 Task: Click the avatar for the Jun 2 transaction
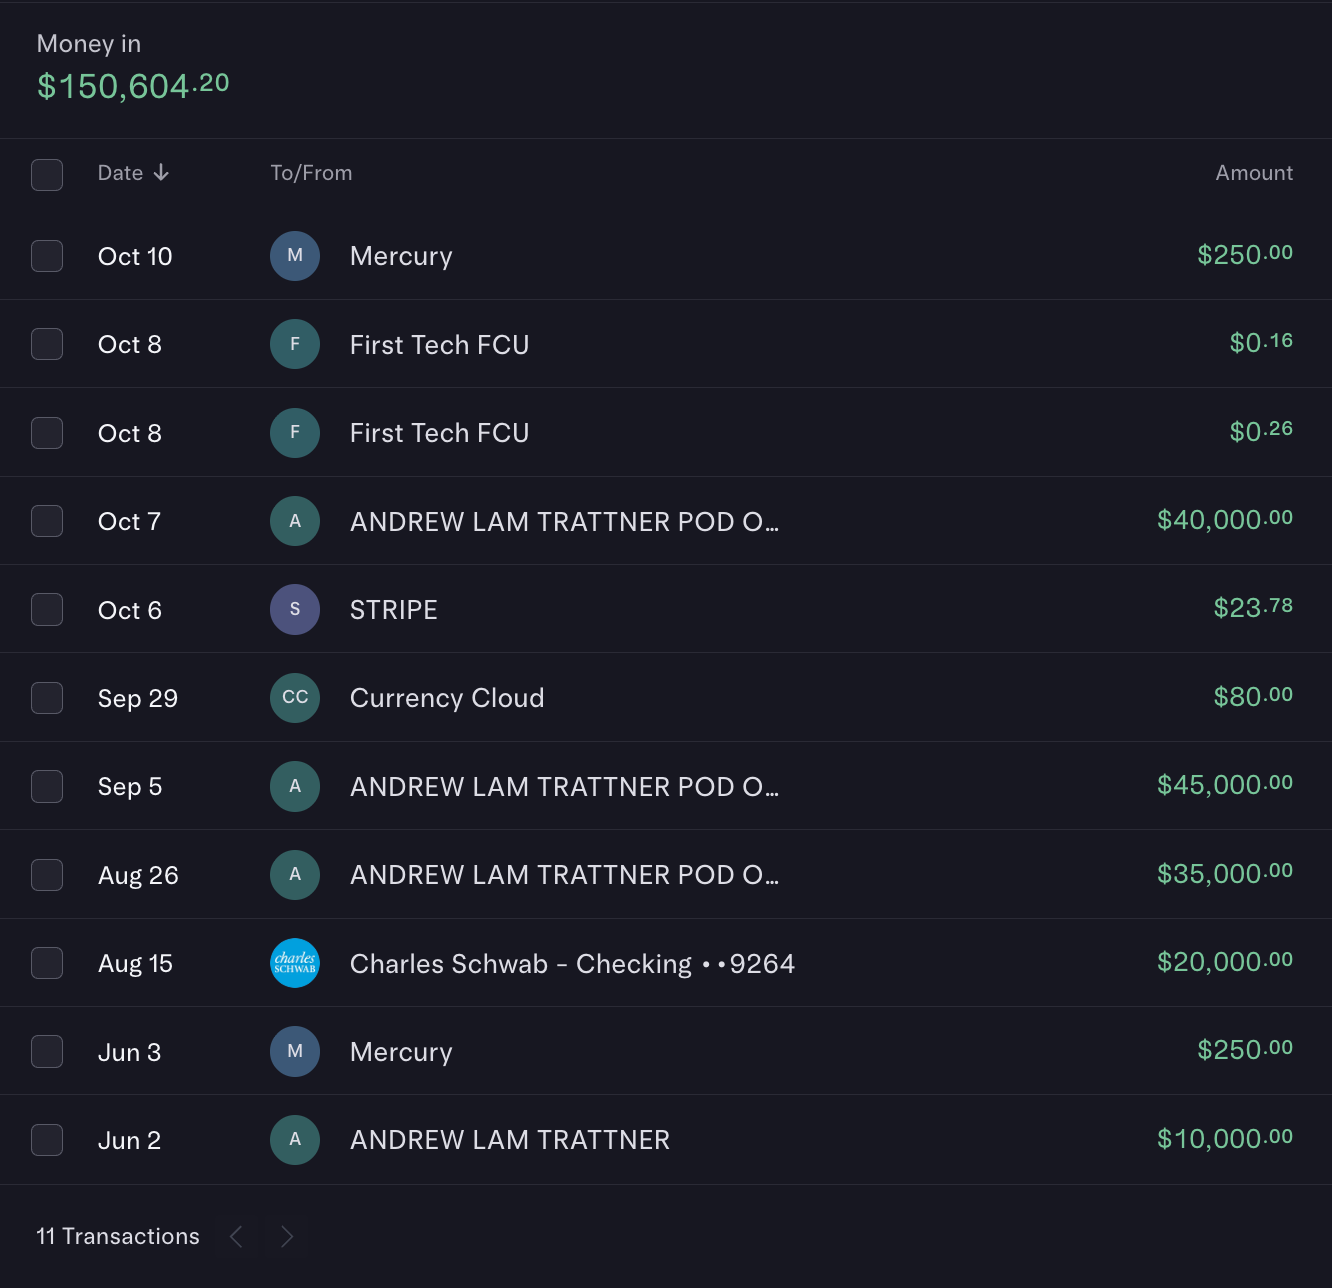(x=295, y=1139)
